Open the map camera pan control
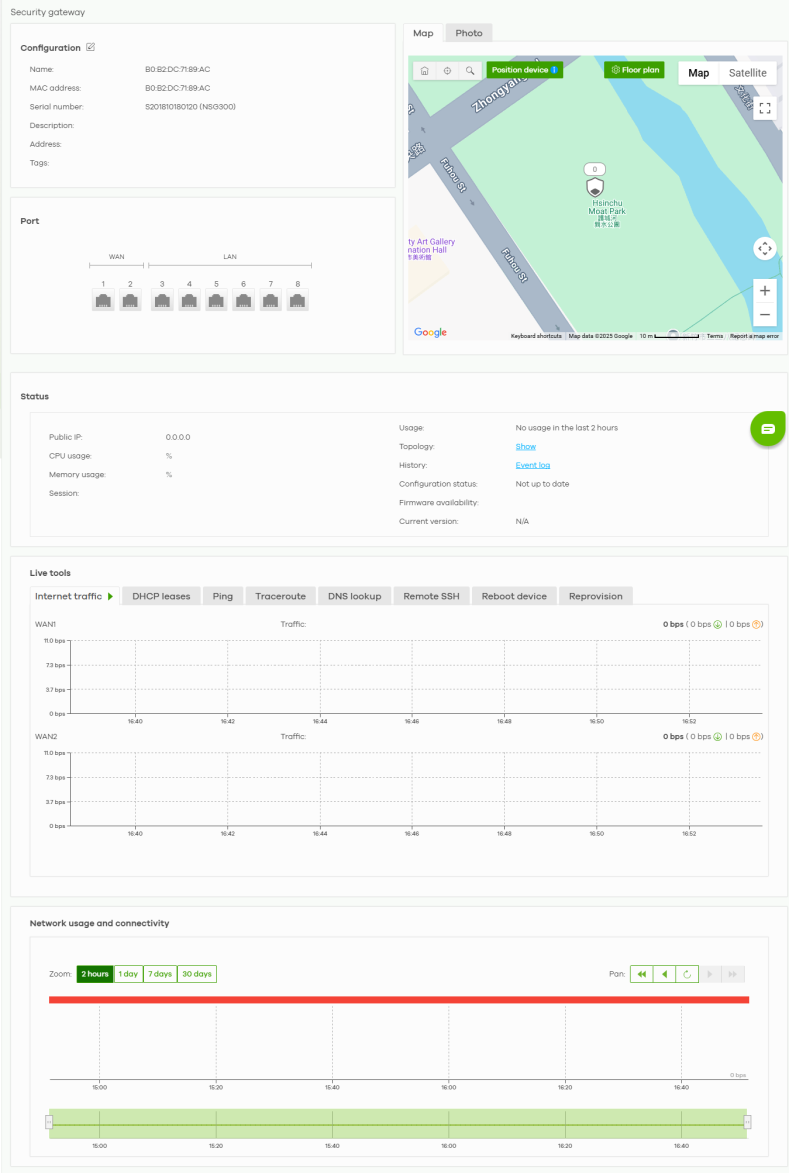 click(x=765, y=248)
